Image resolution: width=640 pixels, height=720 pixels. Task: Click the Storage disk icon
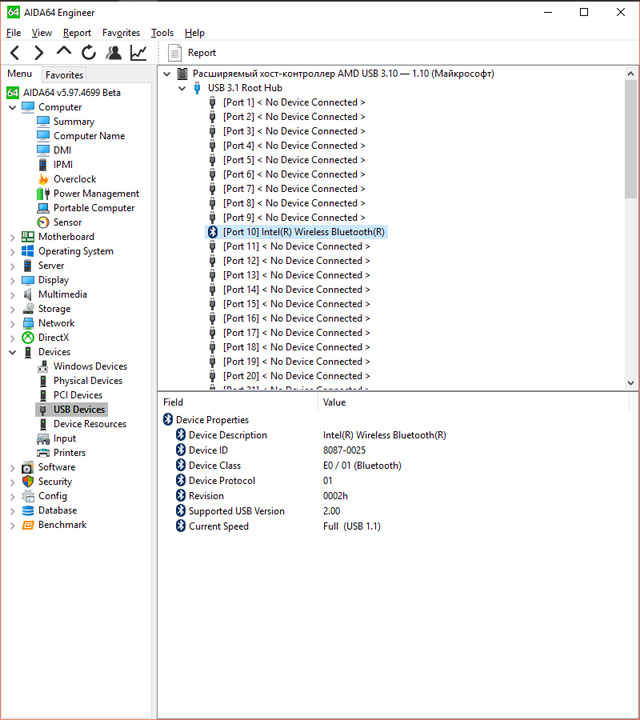[28, 309]
